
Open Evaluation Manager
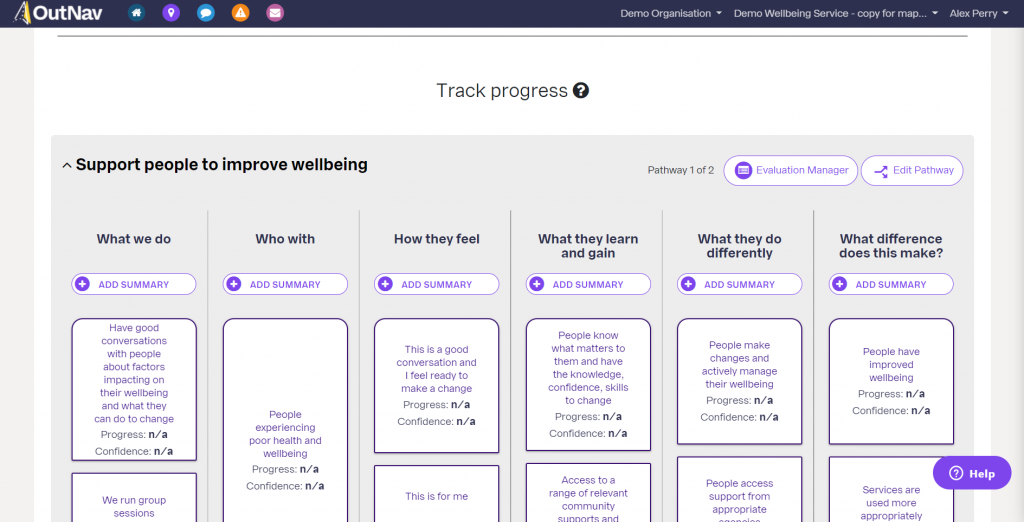pos(790,170)
